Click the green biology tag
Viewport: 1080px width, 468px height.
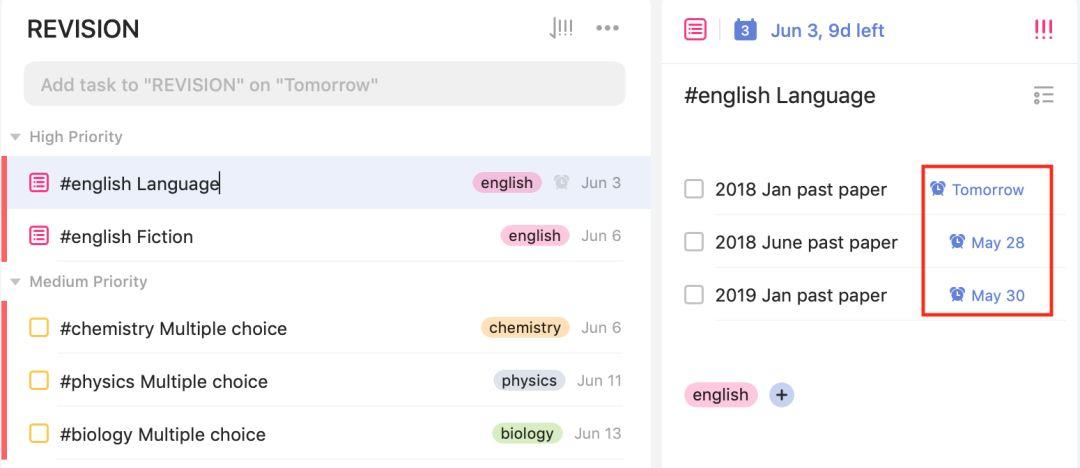pos(527,434)
